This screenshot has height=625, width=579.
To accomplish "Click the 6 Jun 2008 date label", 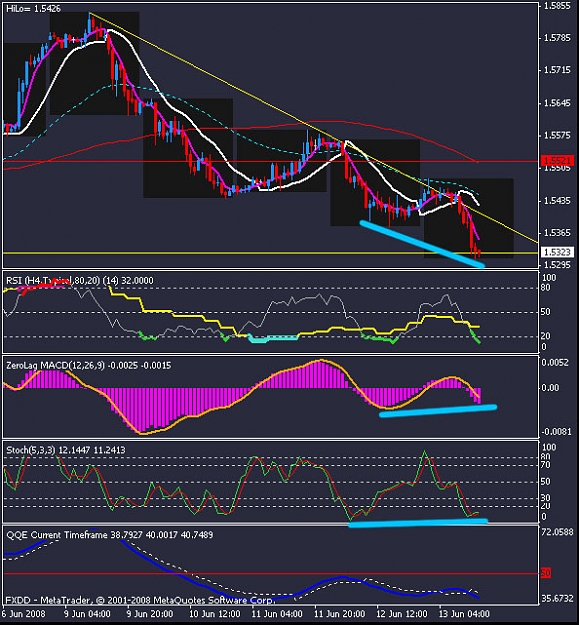I will [23, 614].
